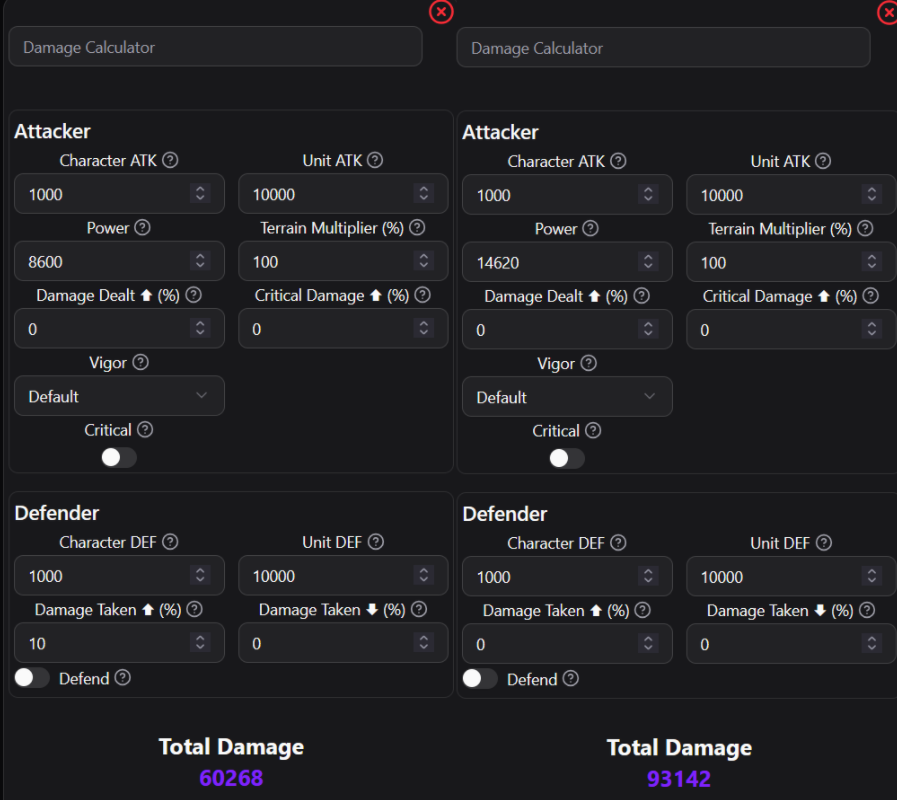This screenshot has width=897, height=800.
Task: Open right Defend help icon
Action: pos(570,679)
